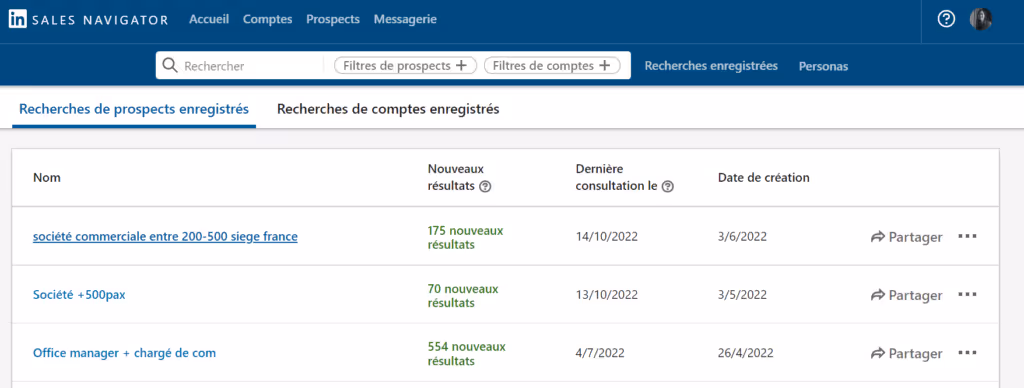This screenshot has height=388, width=1024.
Task: Switch to Recherches de comptes enregistrés tab
Action: [x=388, y=109]
